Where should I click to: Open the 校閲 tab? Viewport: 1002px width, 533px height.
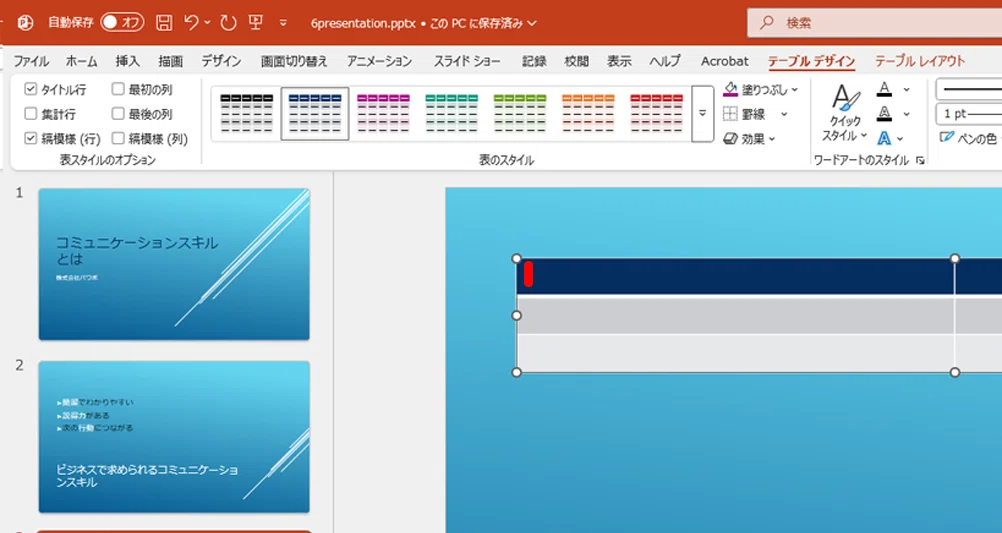point(576,61)
